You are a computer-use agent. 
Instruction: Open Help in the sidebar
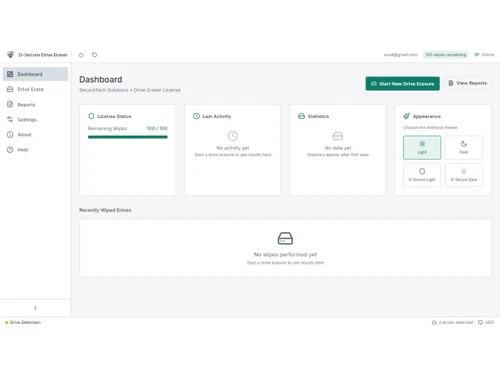35,150
